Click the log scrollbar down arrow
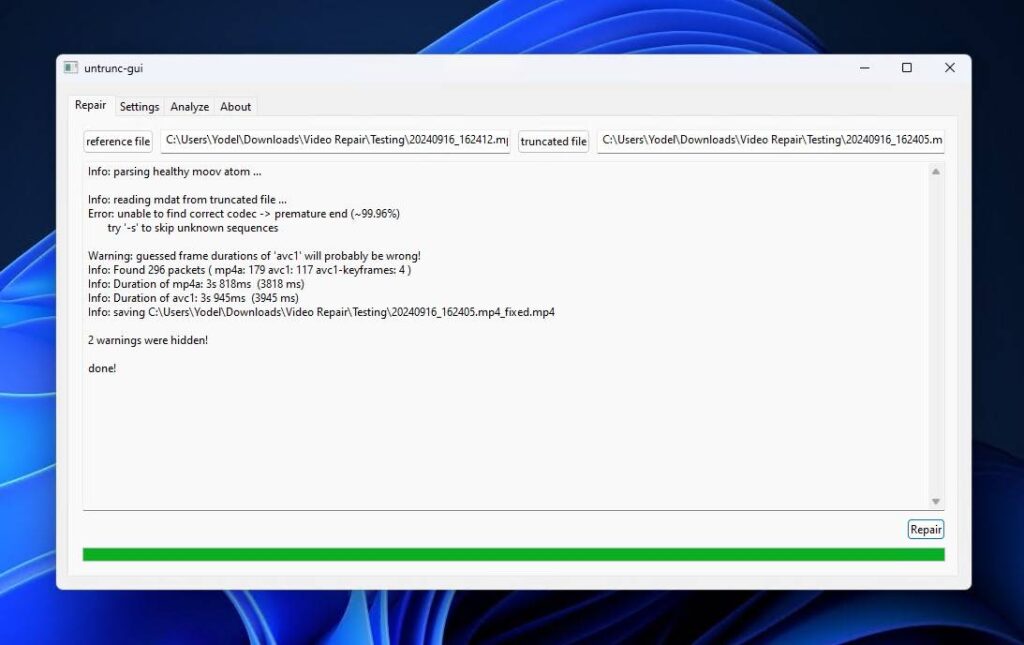This screenshot has width=1024, height=645. 937,500
